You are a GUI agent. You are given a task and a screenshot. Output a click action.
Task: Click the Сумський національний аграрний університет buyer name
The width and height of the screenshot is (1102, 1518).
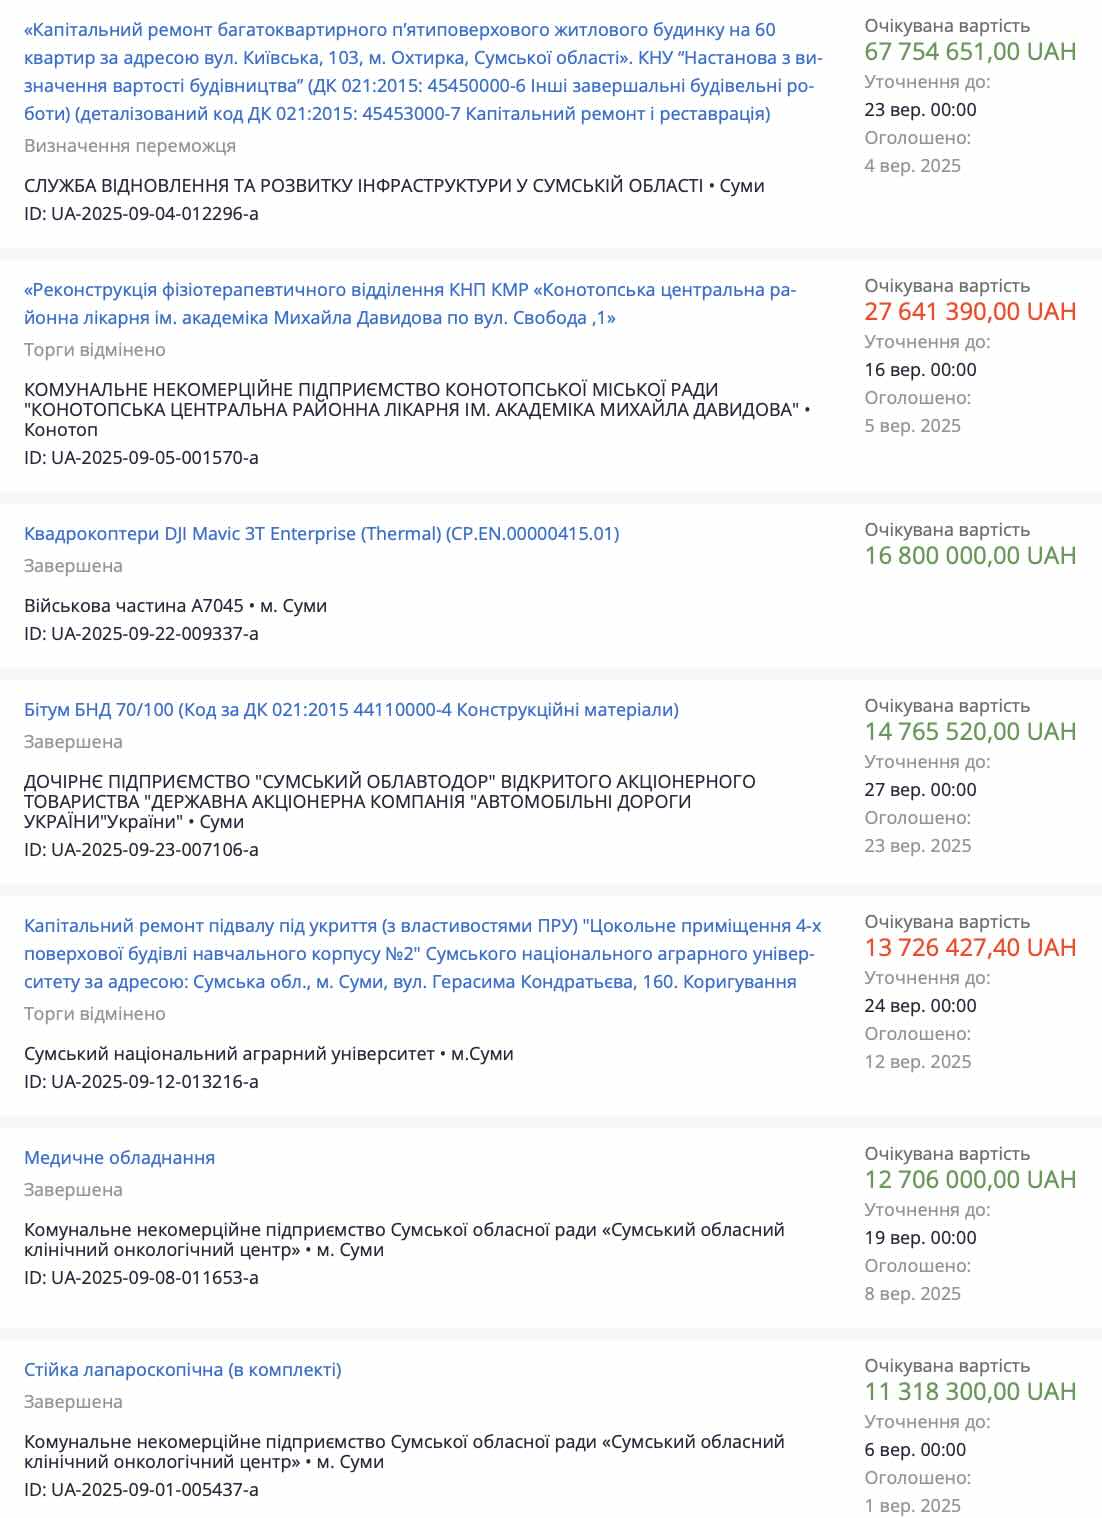(x=229, y=1054)
